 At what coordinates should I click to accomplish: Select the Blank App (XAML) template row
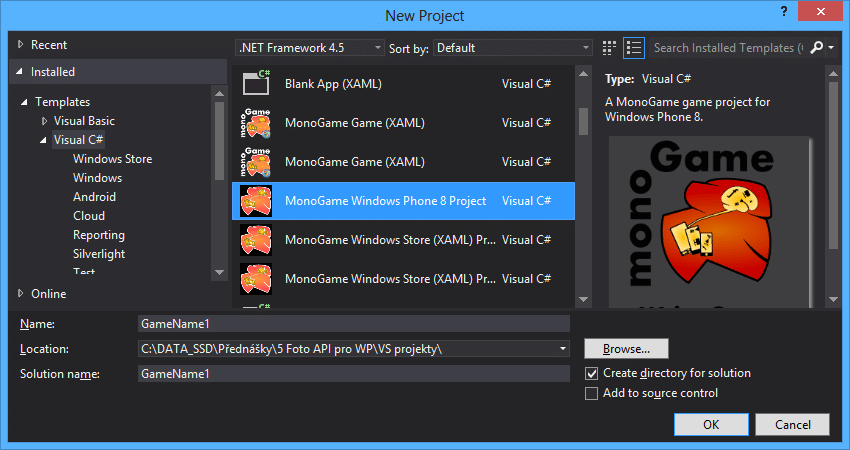403,83
